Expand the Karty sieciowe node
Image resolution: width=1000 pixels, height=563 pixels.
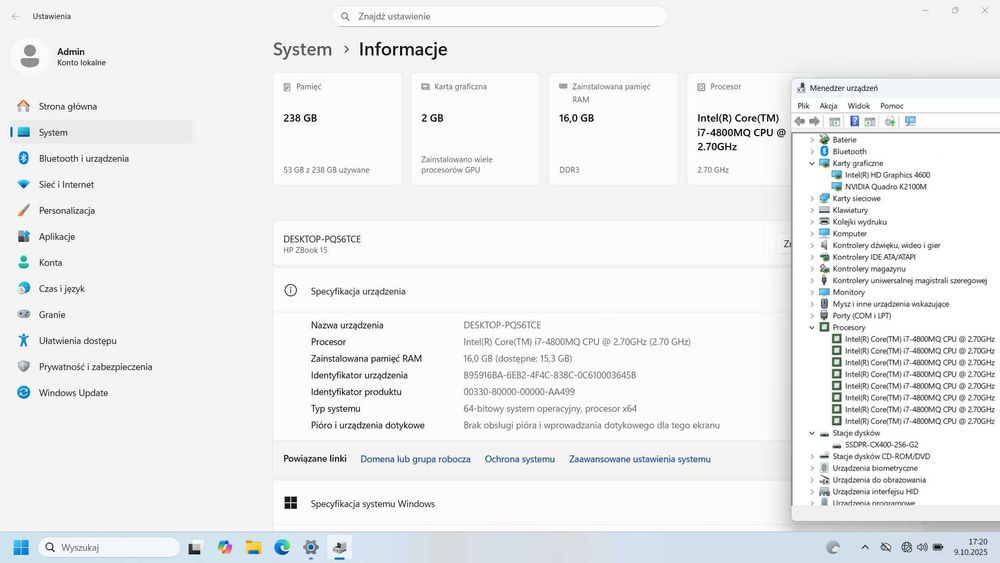pos(812,198)
